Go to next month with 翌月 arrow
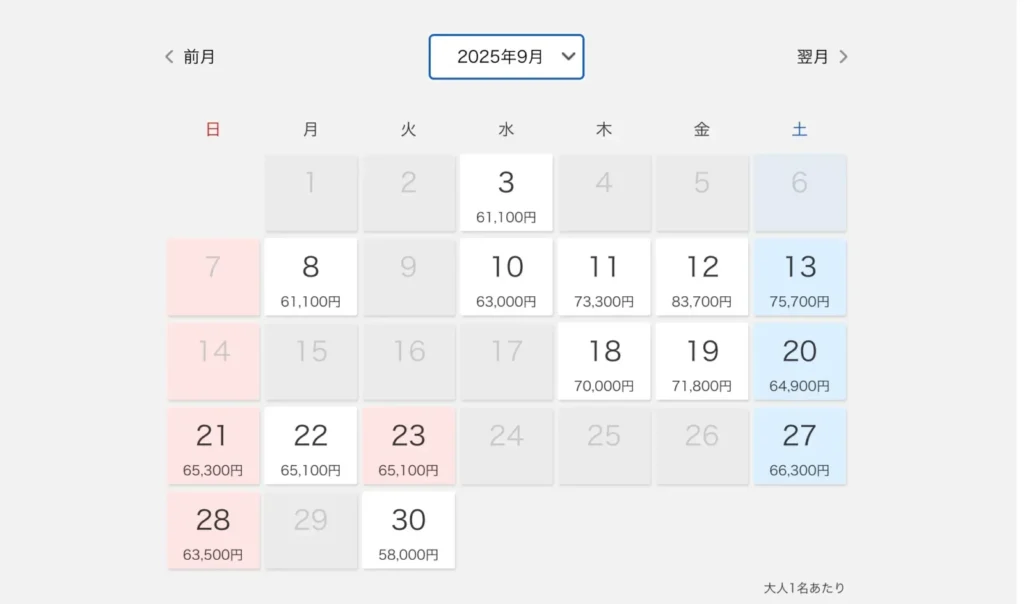Screen dimensions: 1024x604 click(x=843, y=57)
